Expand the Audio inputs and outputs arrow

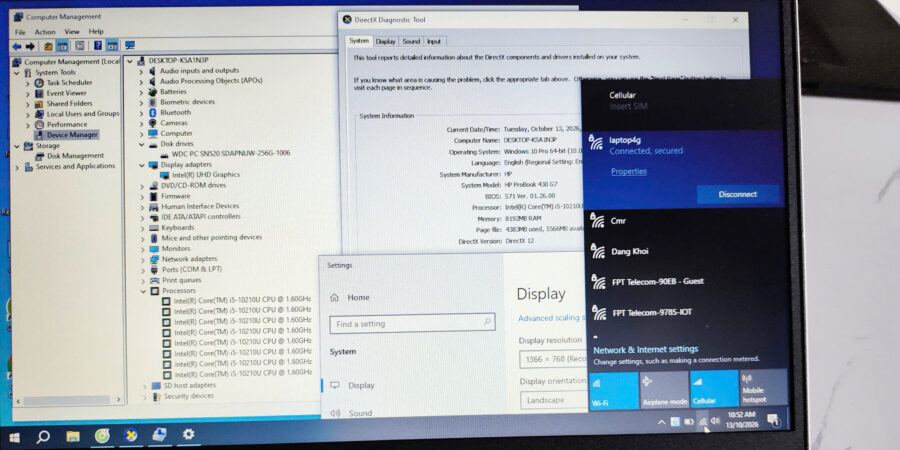pos(141,71)
